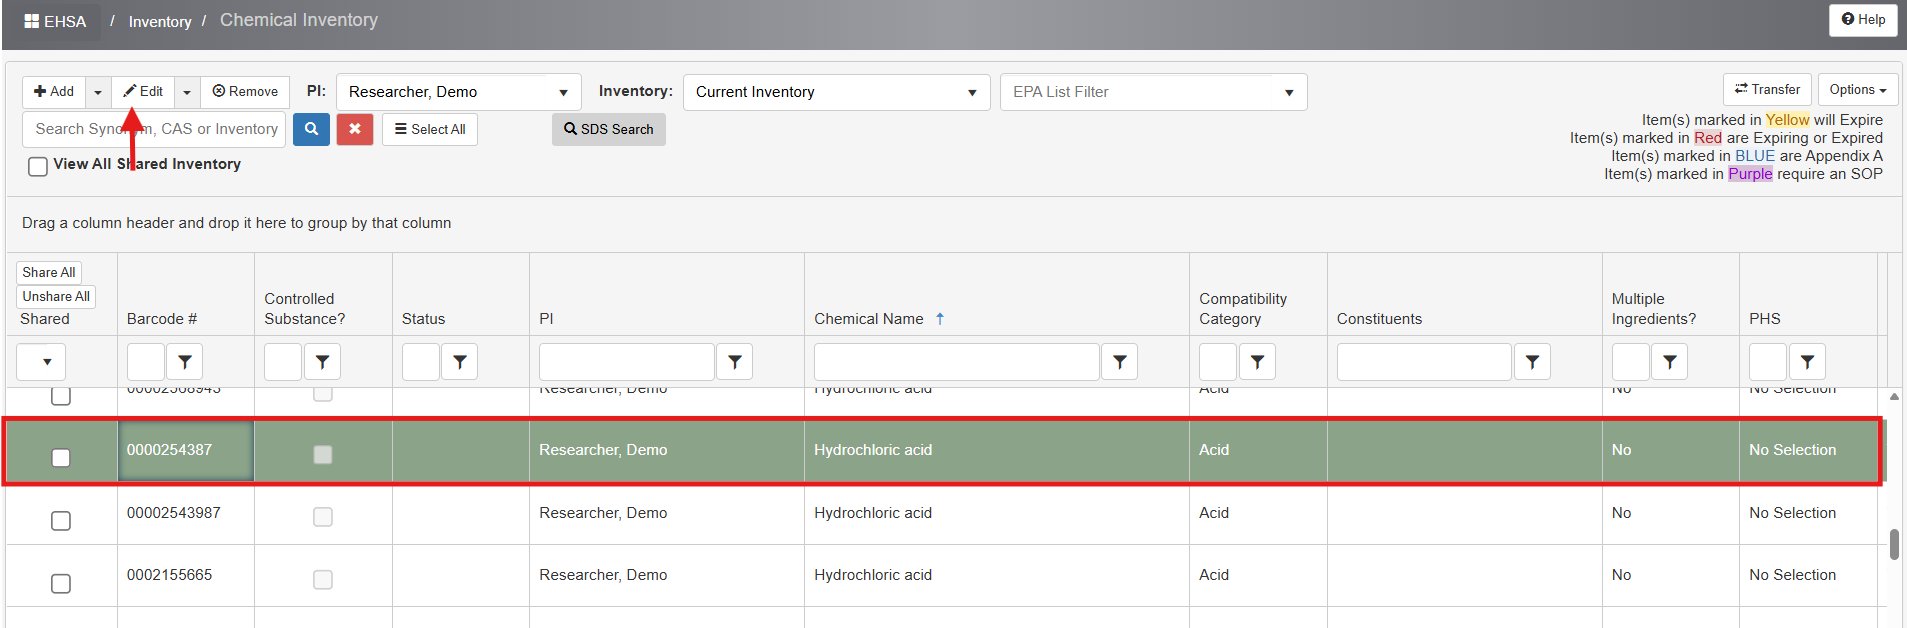Check Shared box for barcode 0002155665

pos(61,583)
